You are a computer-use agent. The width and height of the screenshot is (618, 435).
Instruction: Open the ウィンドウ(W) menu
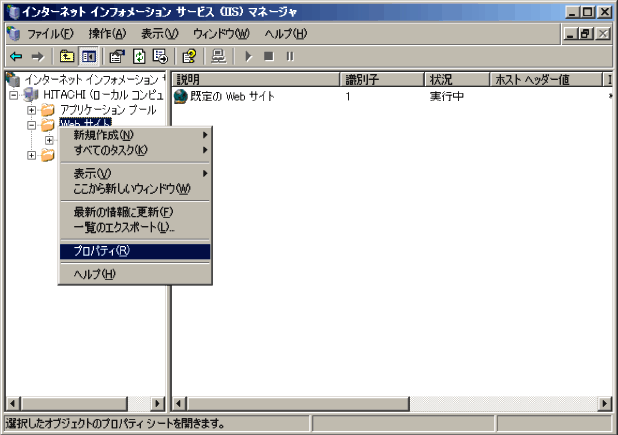221,34
